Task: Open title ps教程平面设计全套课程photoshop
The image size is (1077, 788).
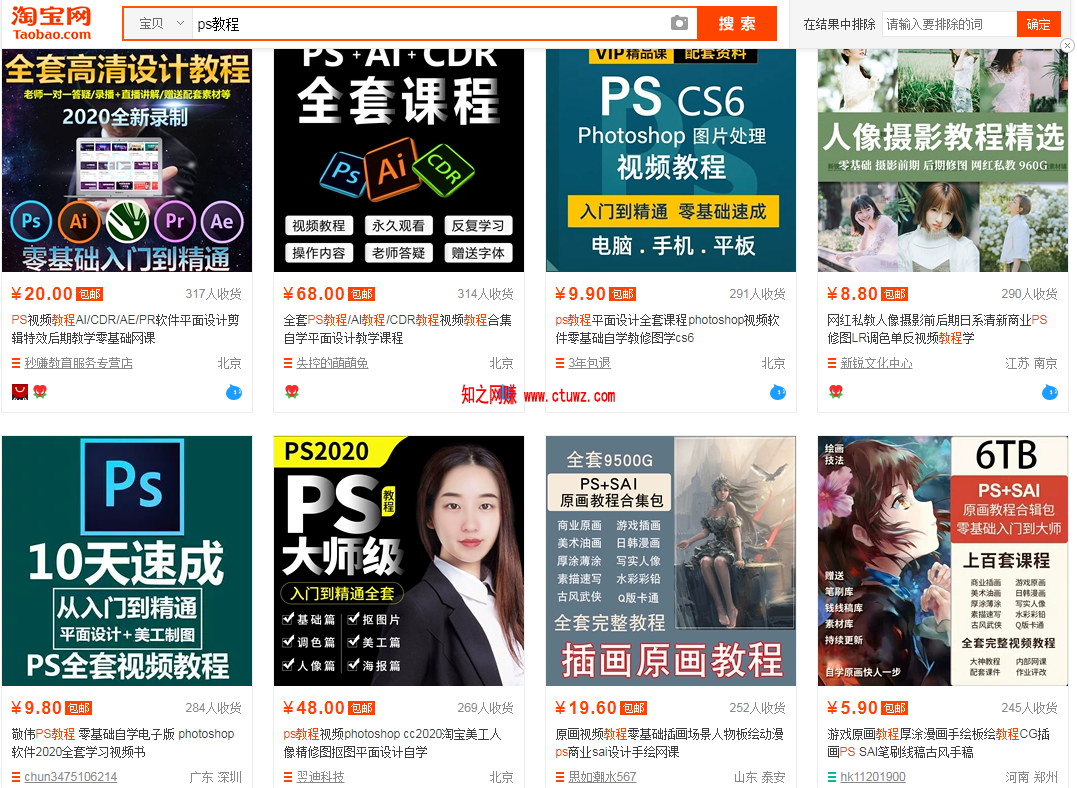Action: (x=668, y=329)
